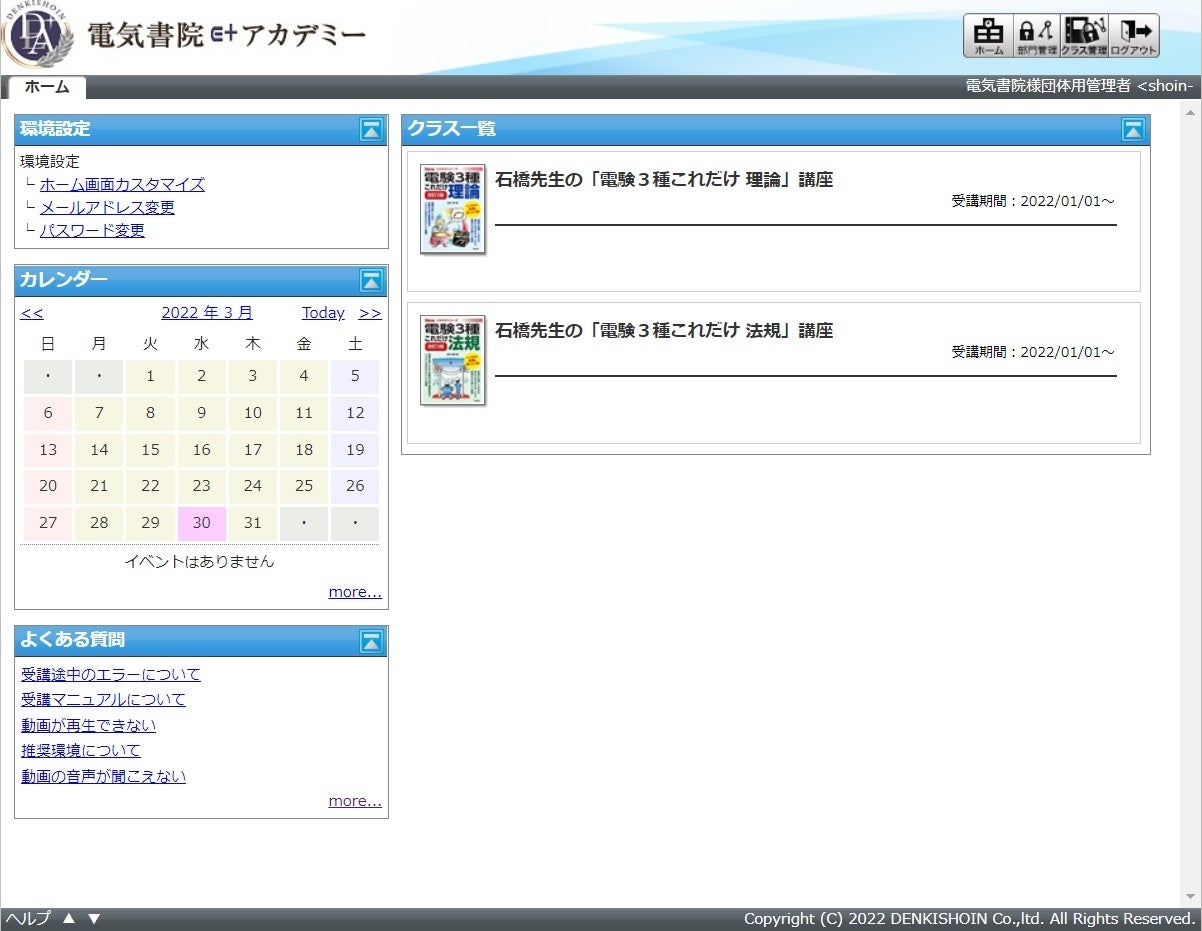Open the パスワード変更 link
This screenshot has width=1202, height=931.
pos(92,230)
